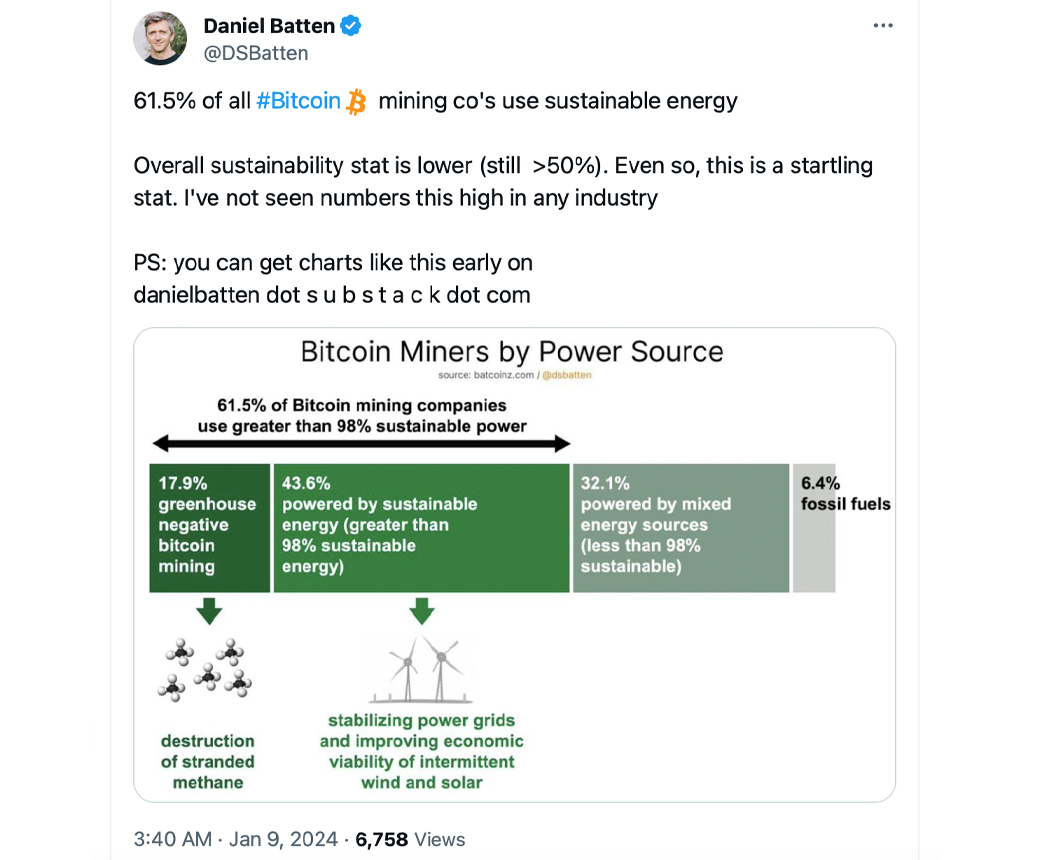
Task: Click the green 43.6% sustainable energy block
Action: pyautogui.click(x=421, y=527)
